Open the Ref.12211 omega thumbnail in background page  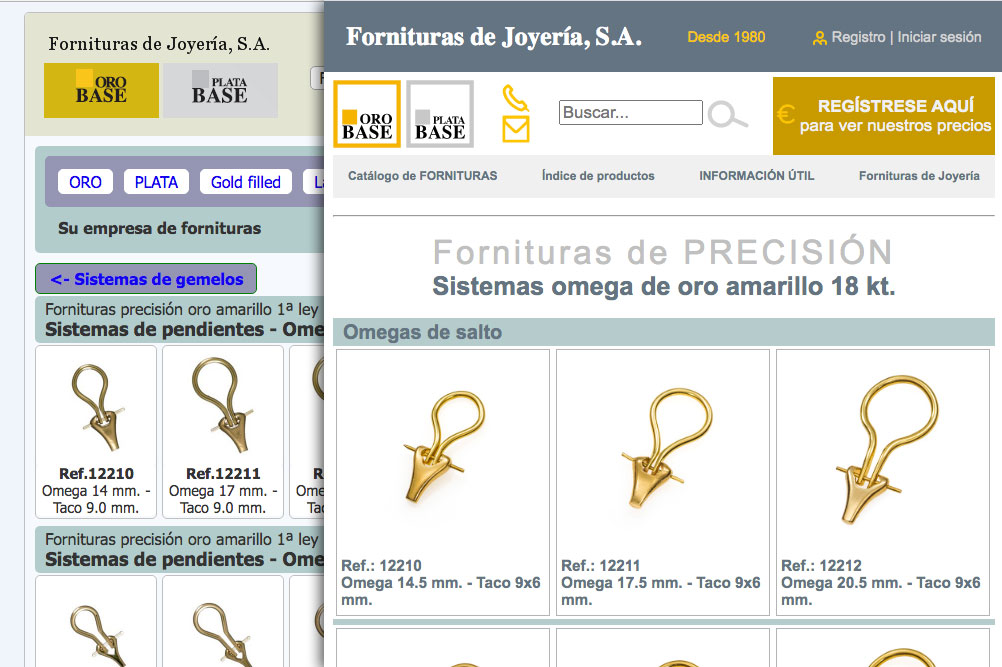coord(223,406)
